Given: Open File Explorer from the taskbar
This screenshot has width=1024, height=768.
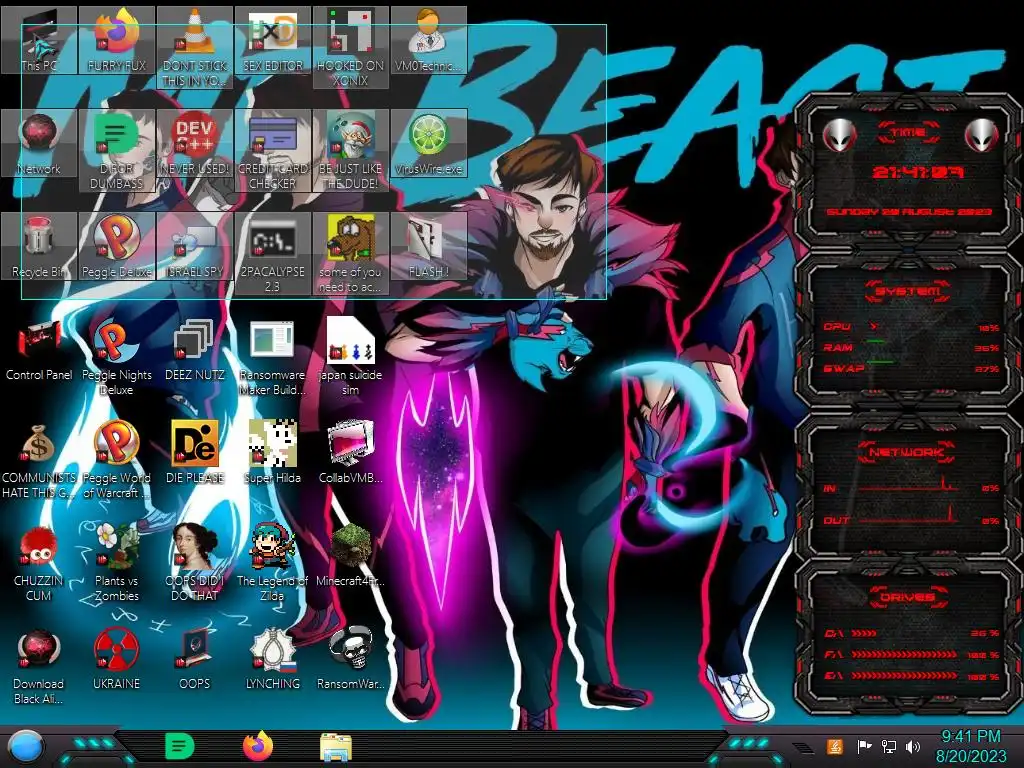Looking at the screenshot, I should click(336, 747).
